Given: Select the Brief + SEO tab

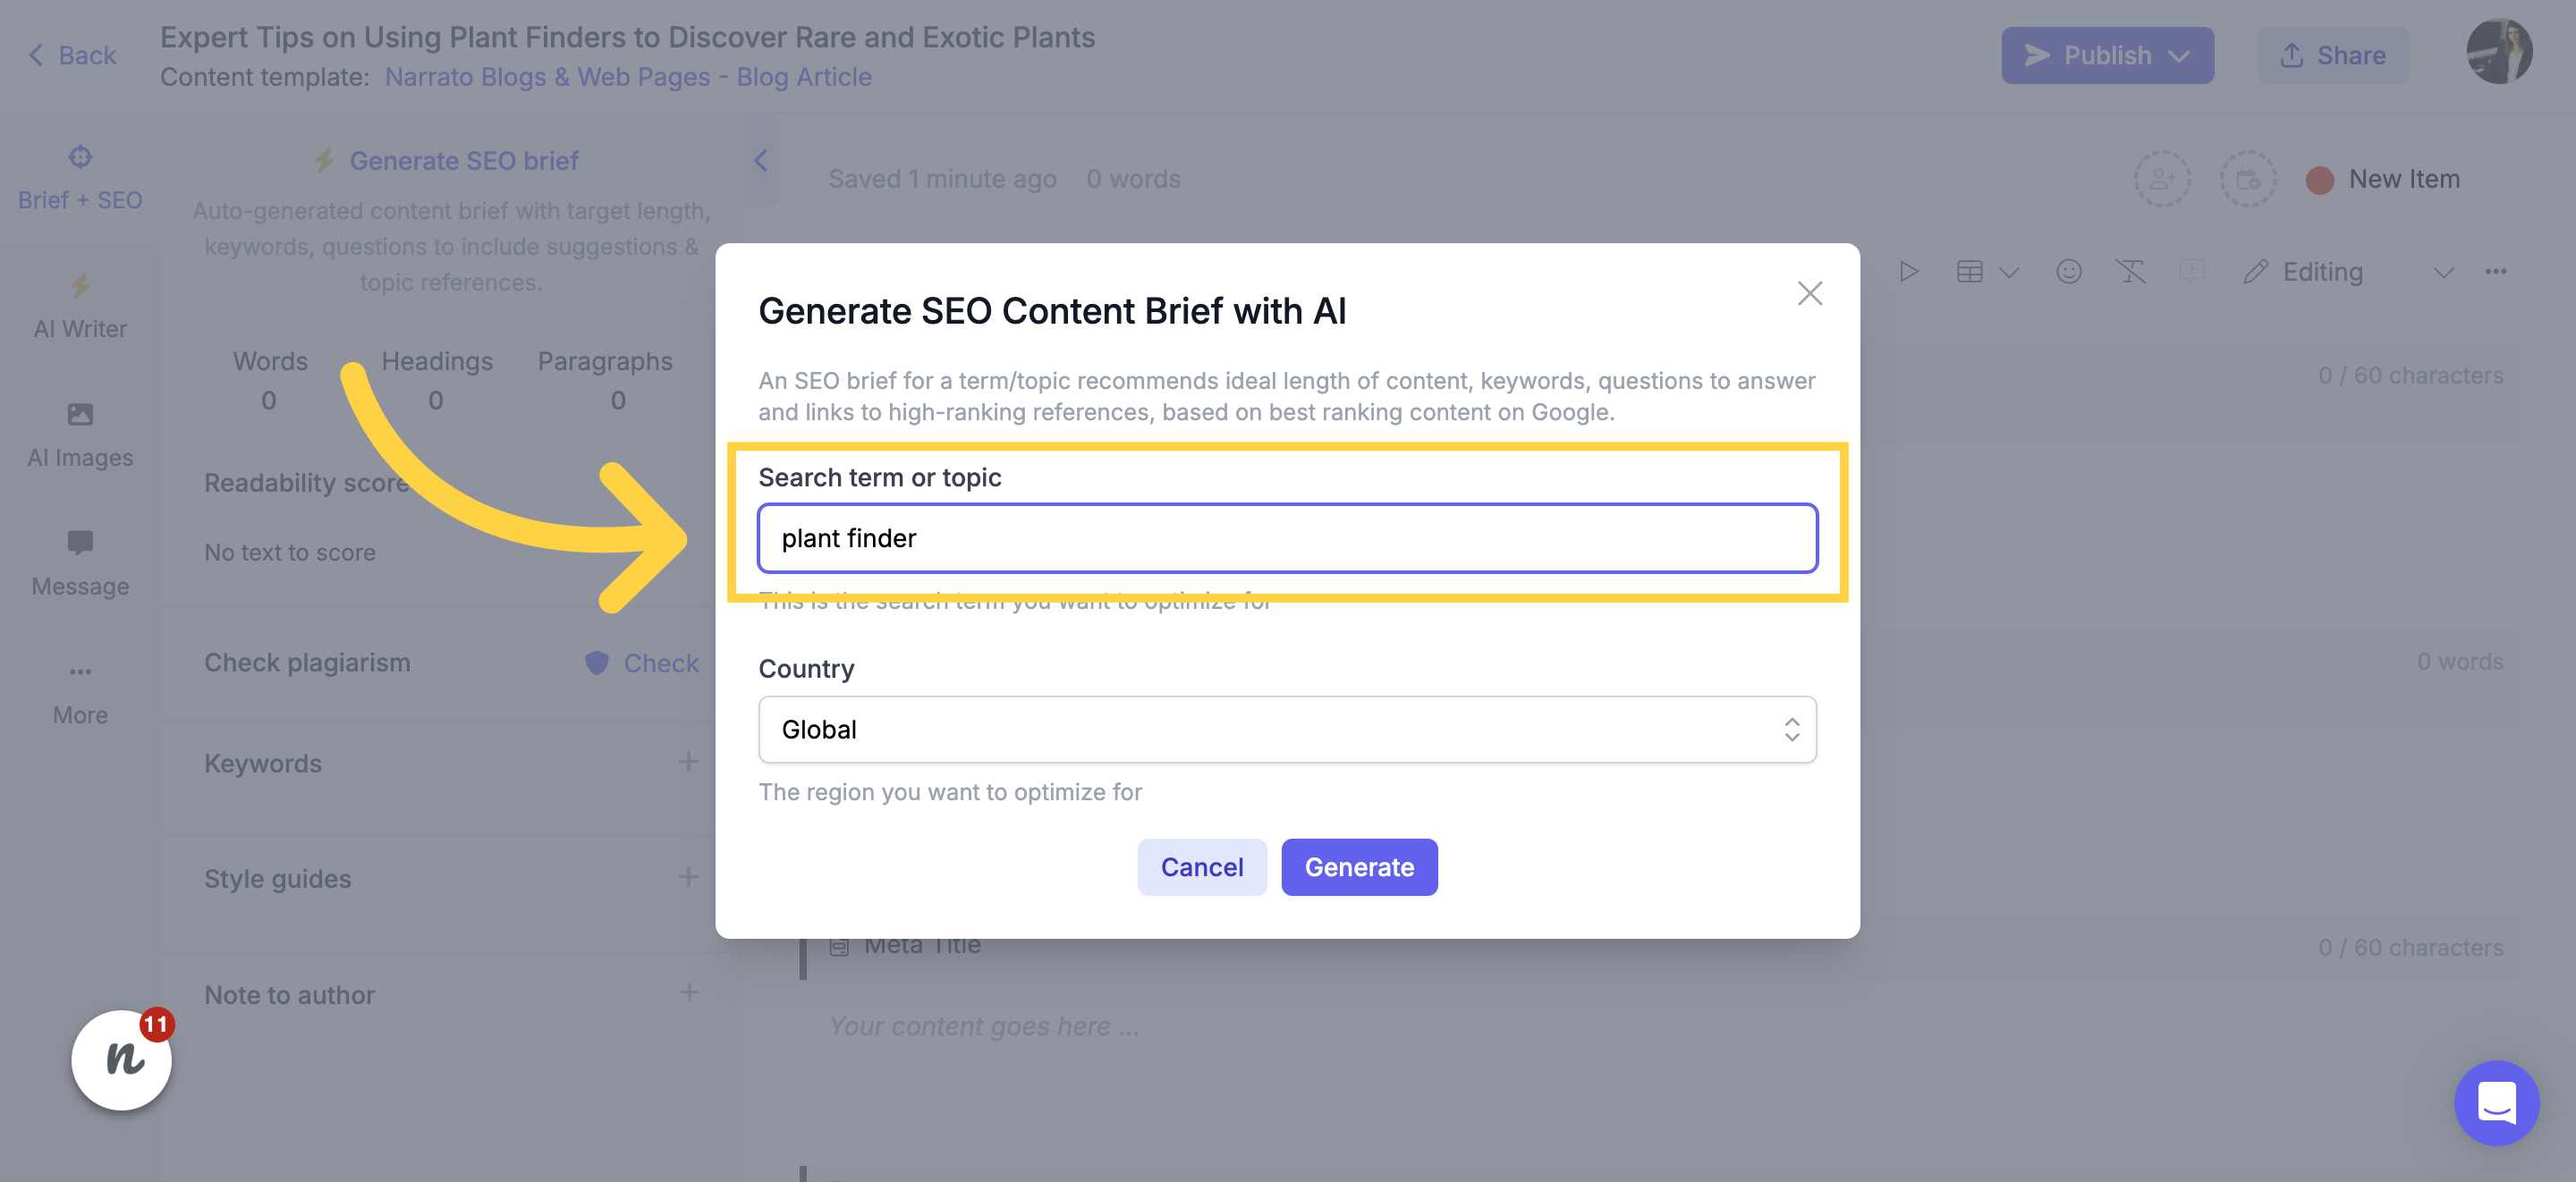Looking at the screenshot, I should (x=80, y=178).
